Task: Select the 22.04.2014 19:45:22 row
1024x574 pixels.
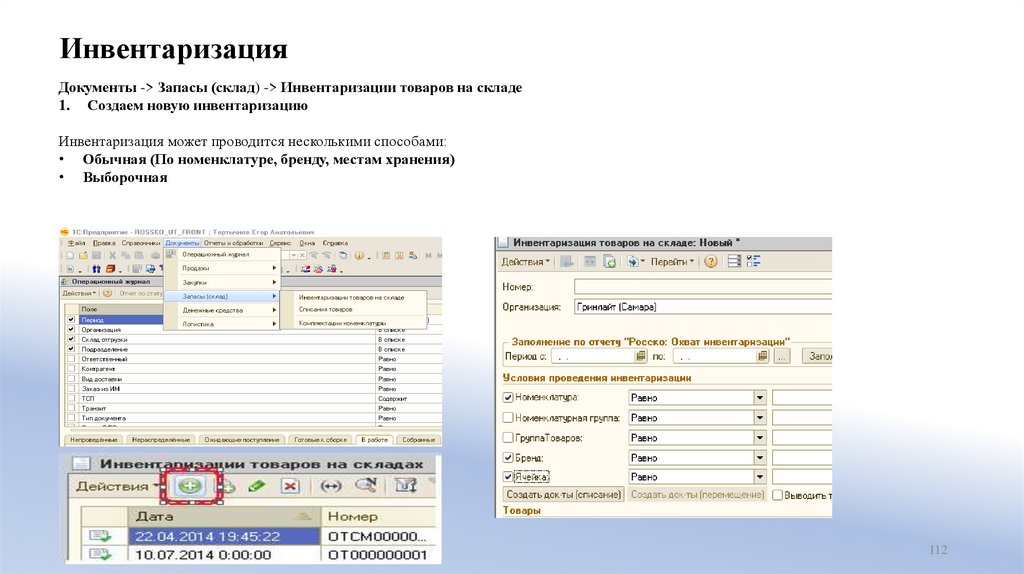Action: click(x=258, y=536)
